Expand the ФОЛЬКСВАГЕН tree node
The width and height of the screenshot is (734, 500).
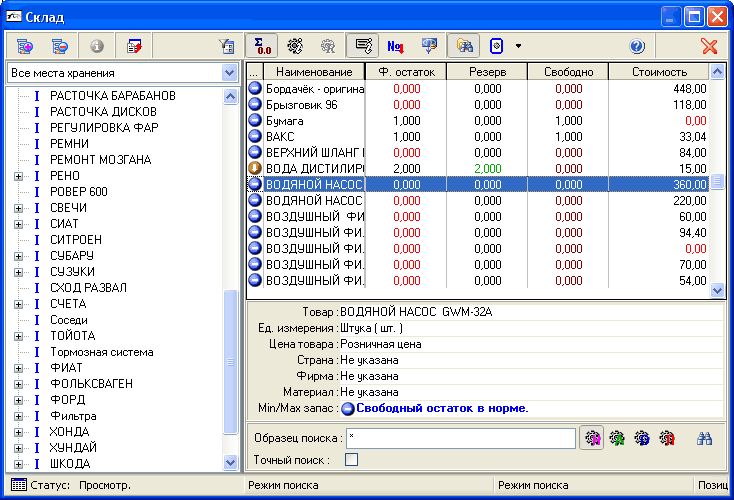[x=18, y=384]
